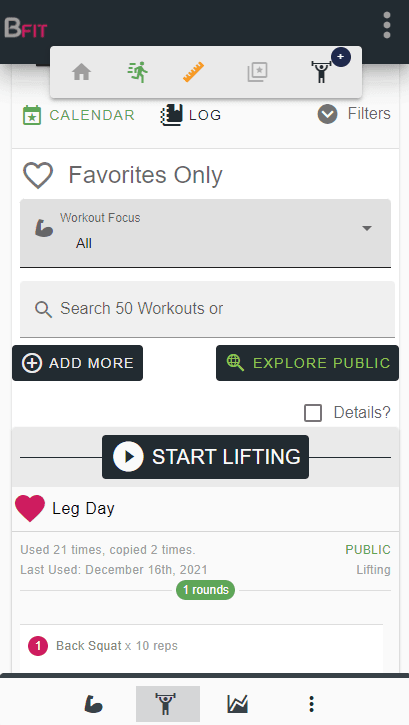The height and width of the screenshot is (725, 409).
Task: Open the three-dot menu in header
Action: 387,25
